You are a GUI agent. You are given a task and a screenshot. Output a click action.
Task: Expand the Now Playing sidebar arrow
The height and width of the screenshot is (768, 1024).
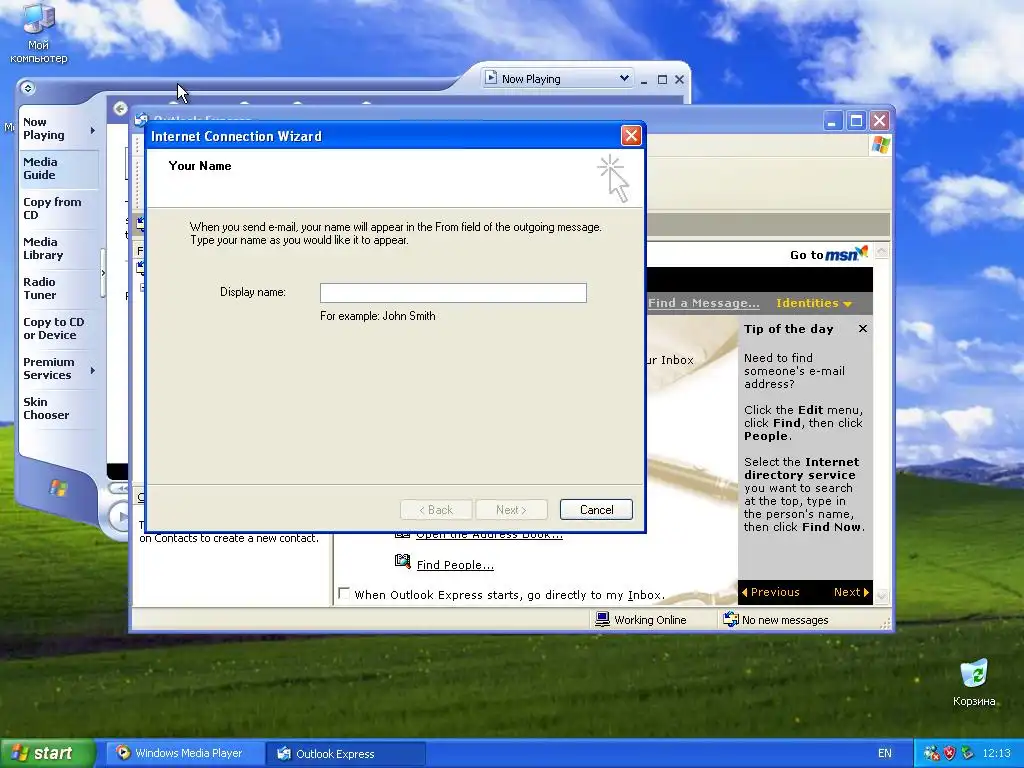pyautogui.click(x=93, y=130)
